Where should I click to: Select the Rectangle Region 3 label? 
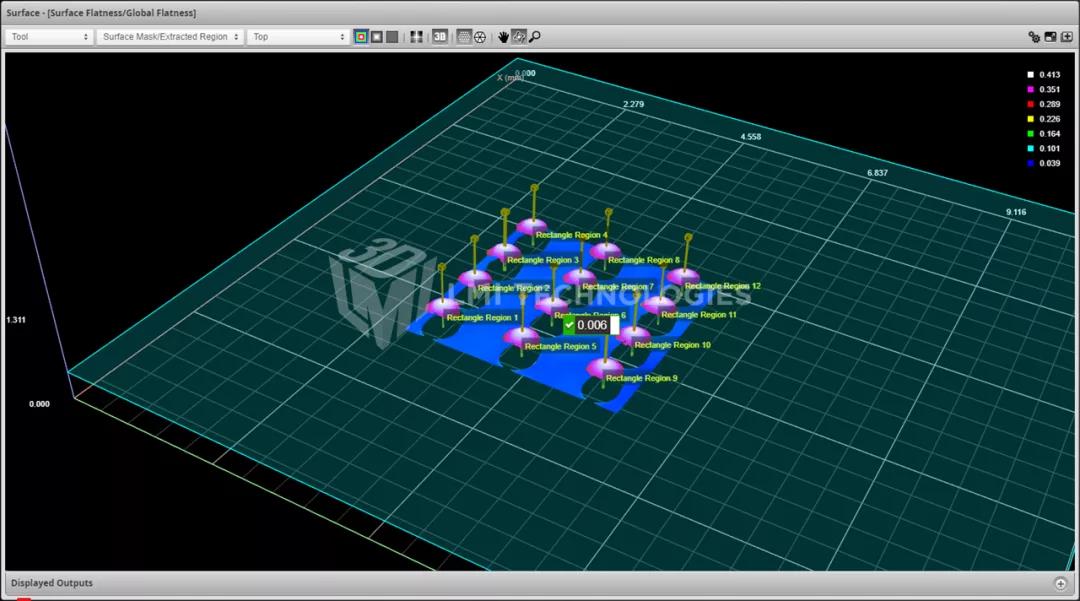(543, 260)
